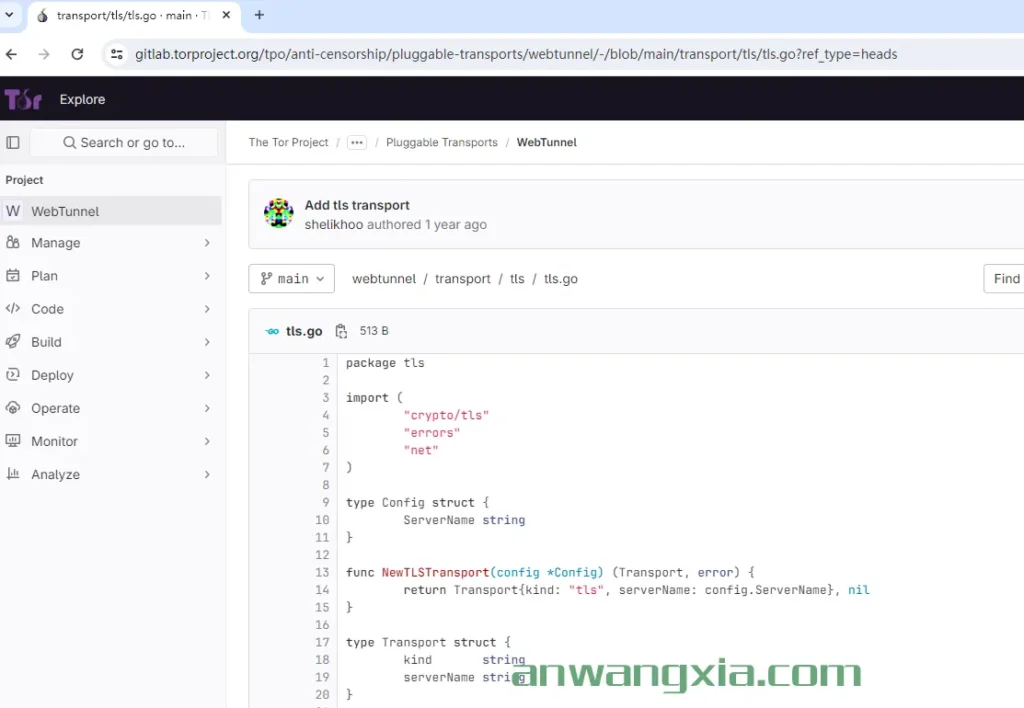This screenshot has height=708, width=1024.
Task: Navigate to transport path segment
Action: point(462,279)
